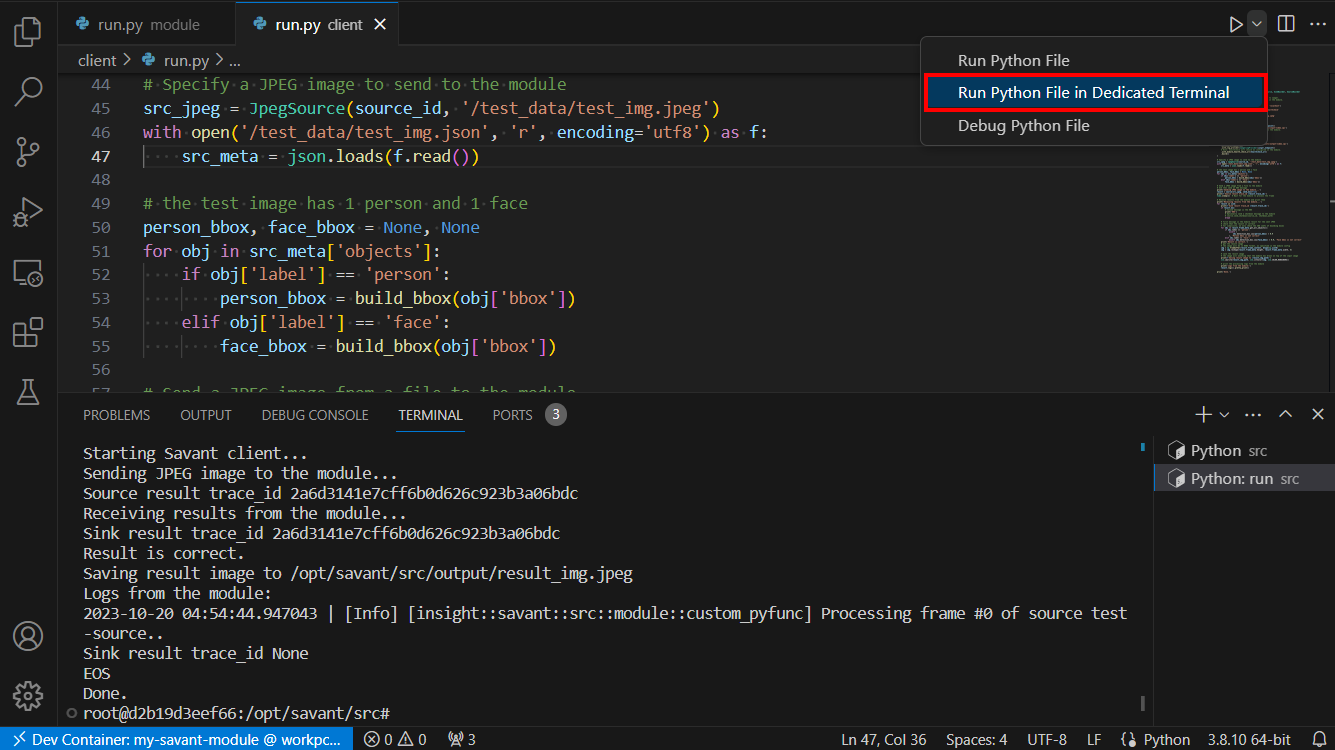Image resolution: width=1335 pixels, height=750 pixels.
Task: Select Run Python File in Dedicated Terminal
Action: pos(1093,93)
